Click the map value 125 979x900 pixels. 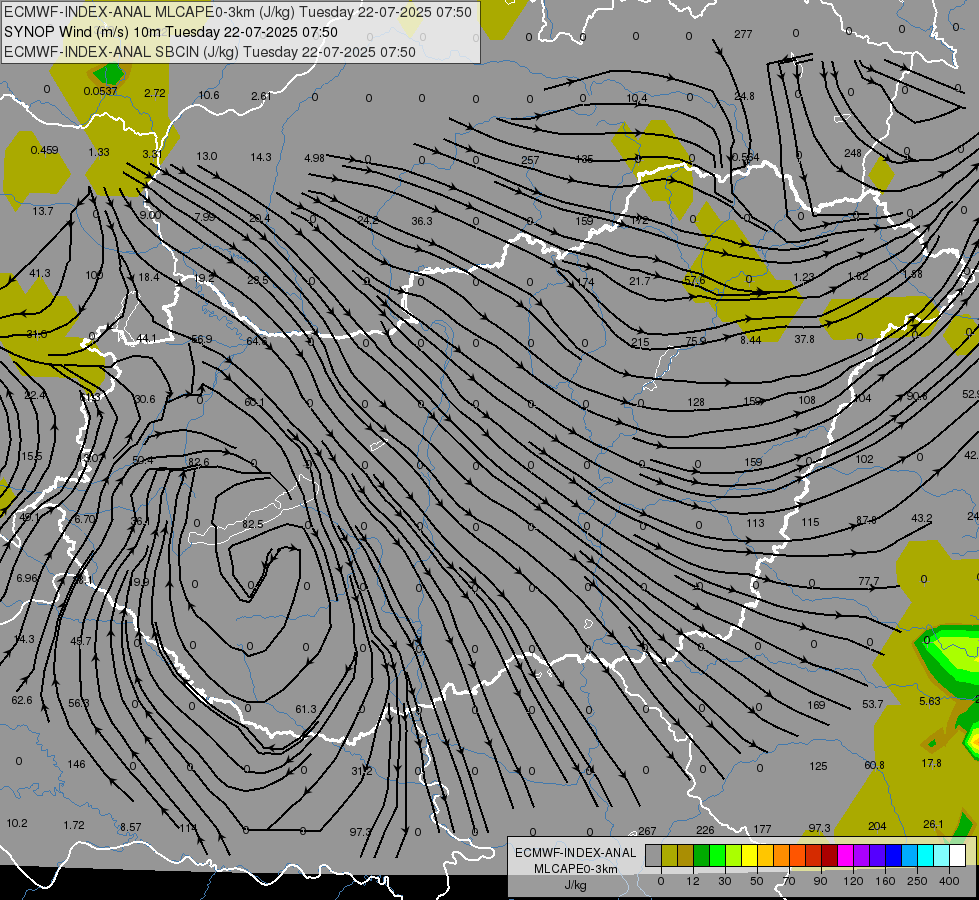click(x=818, y=766)
